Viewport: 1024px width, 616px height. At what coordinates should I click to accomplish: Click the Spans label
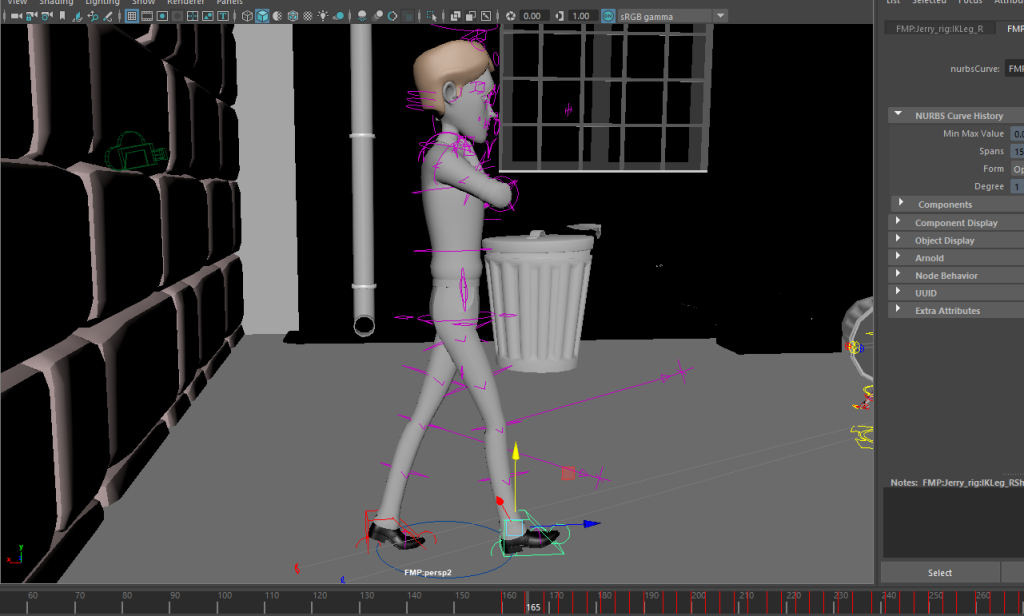[991, 151]
